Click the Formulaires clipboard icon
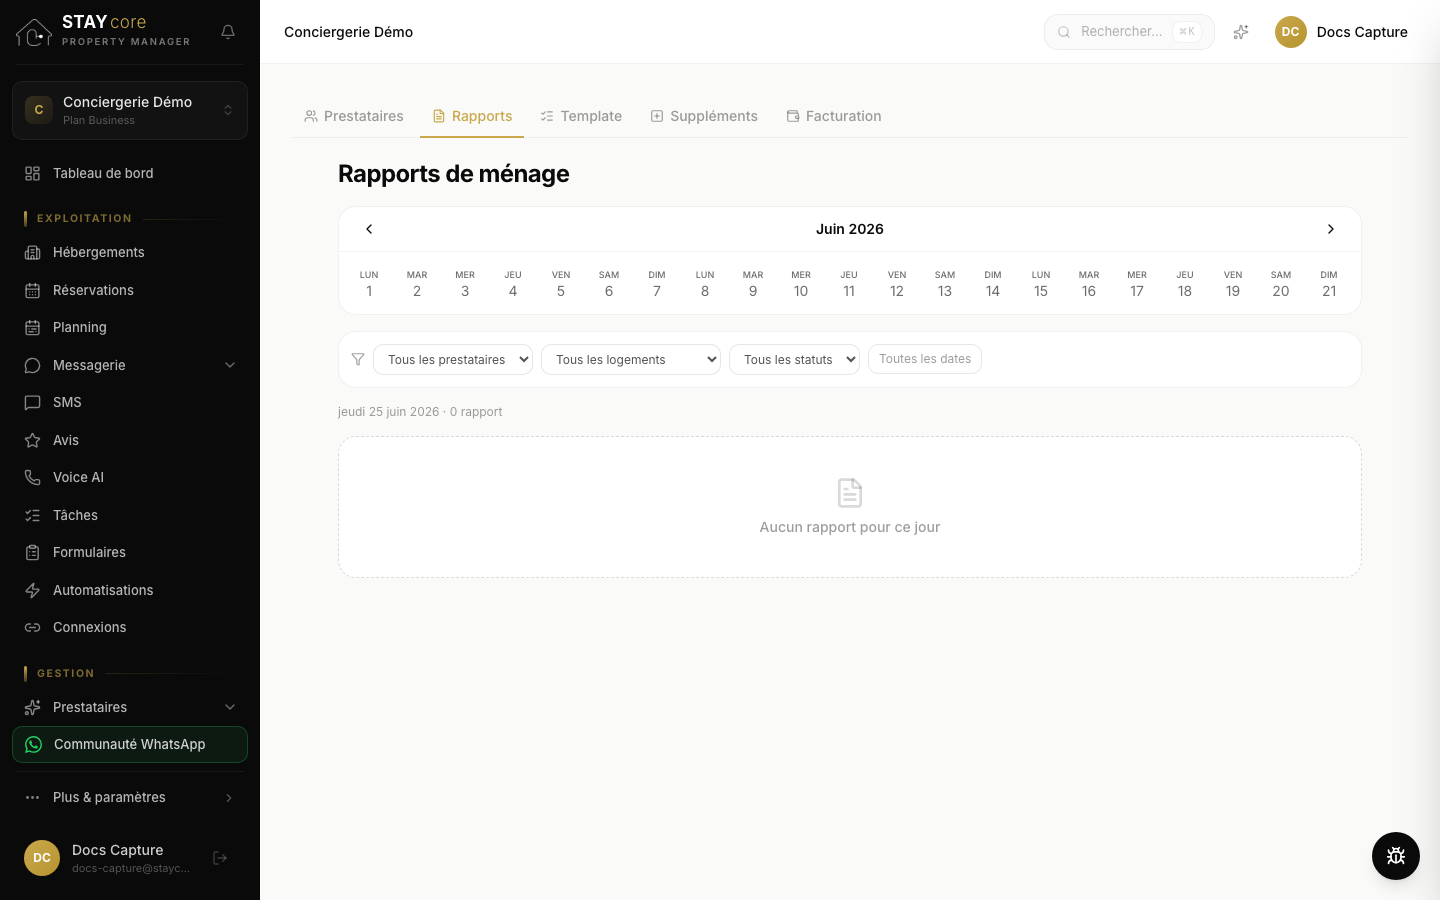This screenshot has width=1440, height=900. click(x=33, y=552)
